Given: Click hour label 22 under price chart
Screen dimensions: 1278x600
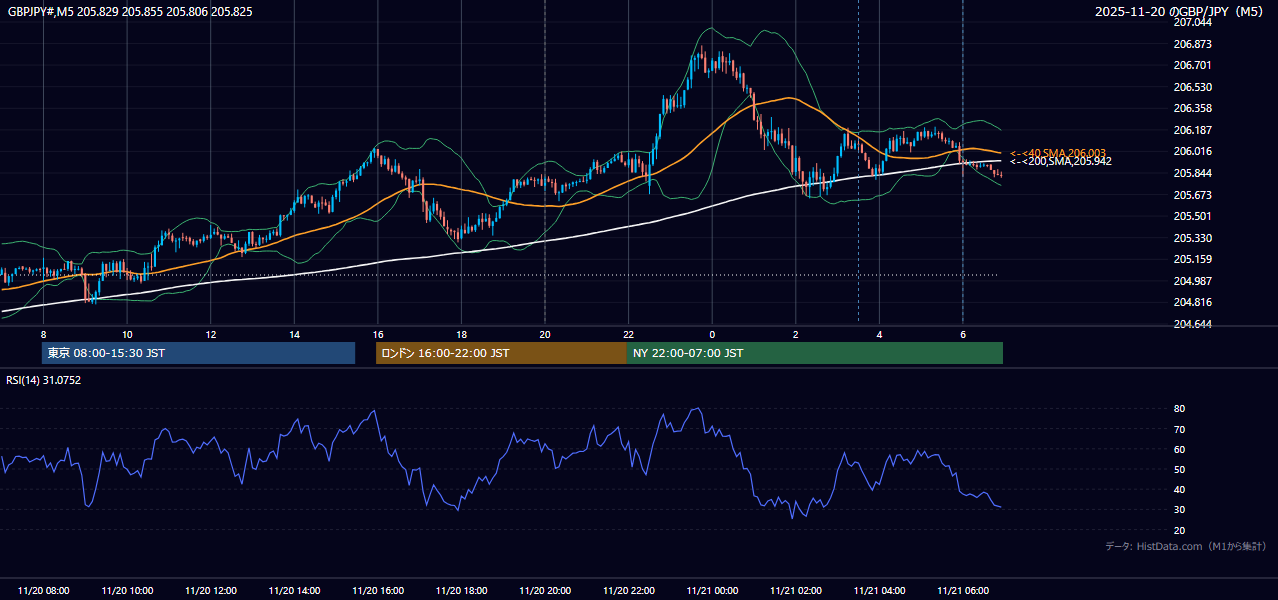Looking at the screenshot, I should [628, 334].
